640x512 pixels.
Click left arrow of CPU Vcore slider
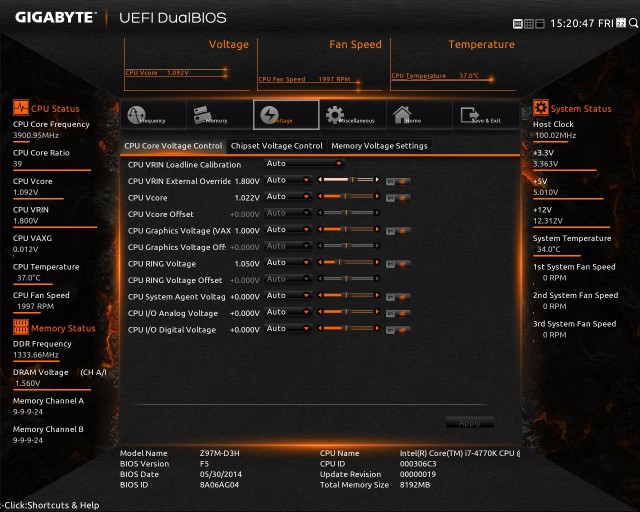click(320, 196)
